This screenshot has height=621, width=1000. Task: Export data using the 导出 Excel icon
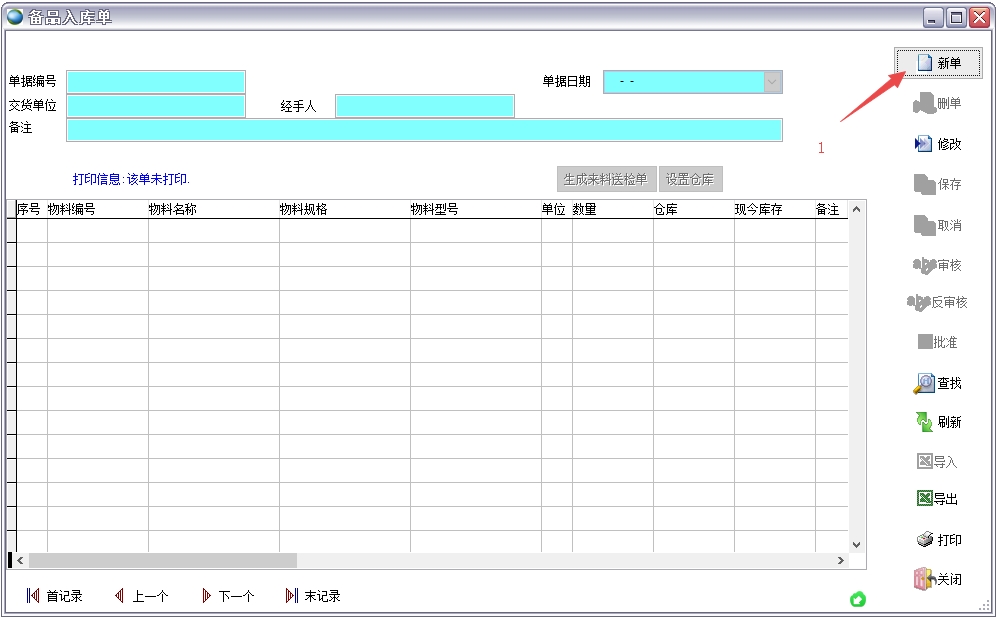(938, 498)
